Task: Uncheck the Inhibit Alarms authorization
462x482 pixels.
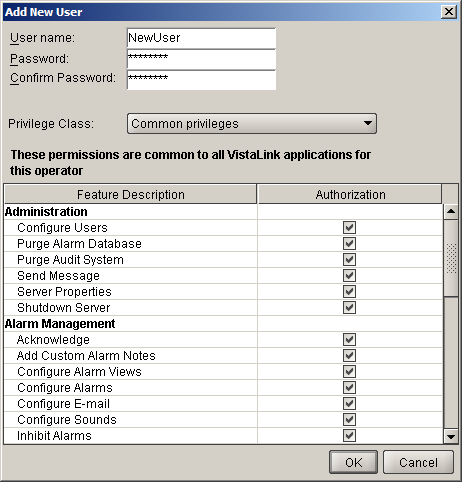Action: [x=349, y=436]
